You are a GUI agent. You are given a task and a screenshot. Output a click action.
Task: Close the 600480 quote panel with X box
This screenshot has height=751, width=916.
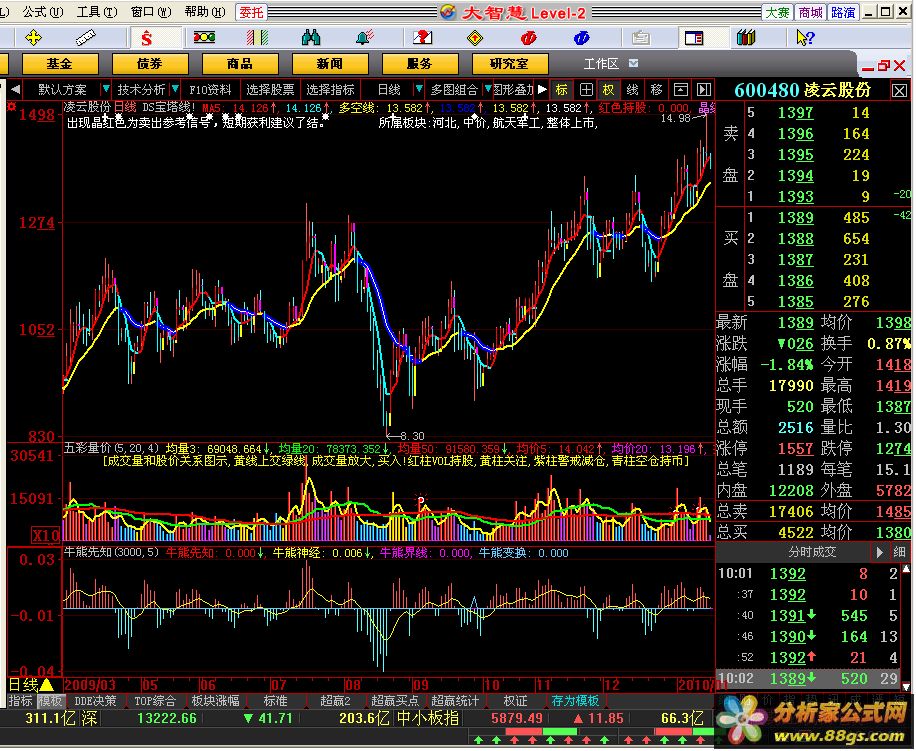[899, 91]
